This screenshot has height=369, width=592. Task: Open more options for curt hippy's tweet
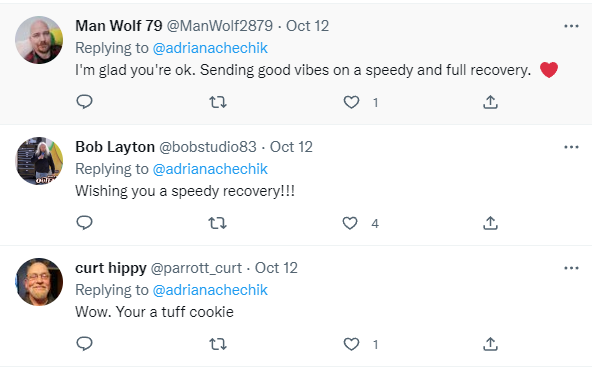[571, 268]
